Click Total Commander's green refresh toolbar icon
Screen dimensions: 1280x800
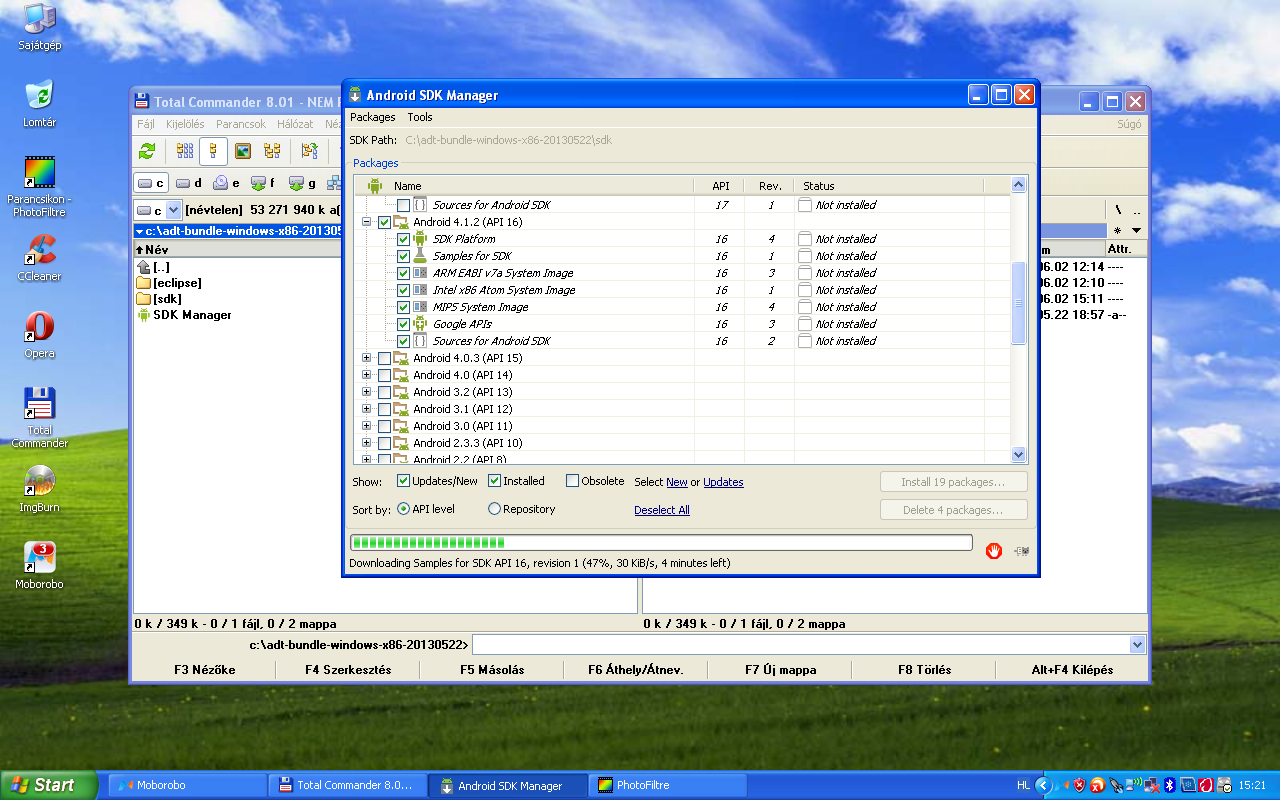click(x=147, y=151)
